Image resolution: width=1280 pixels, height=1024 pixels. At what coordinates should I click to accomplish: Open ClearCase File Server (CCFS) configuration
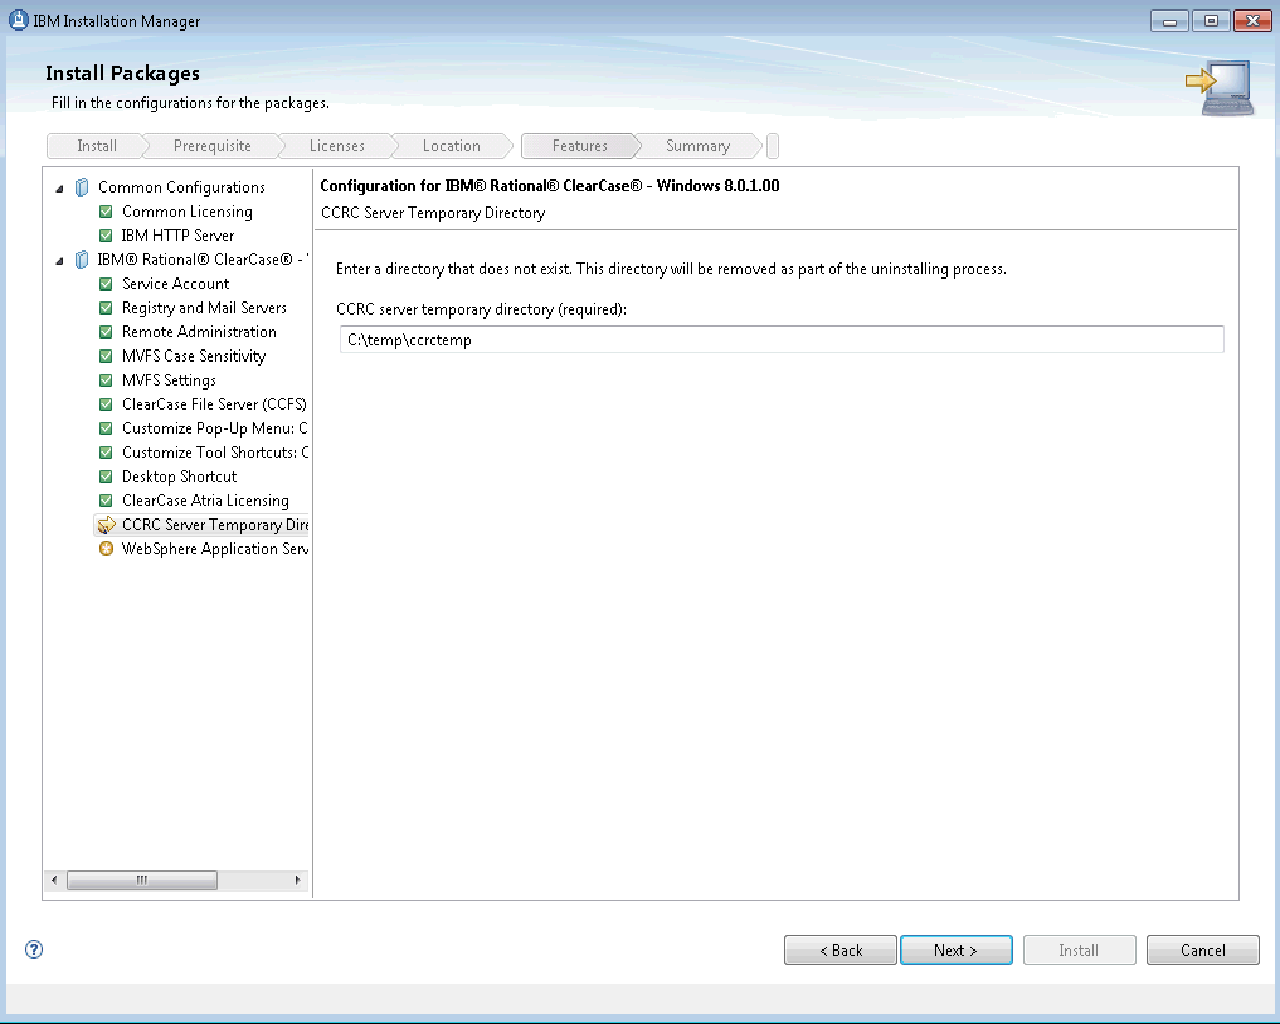click(214, 404)
